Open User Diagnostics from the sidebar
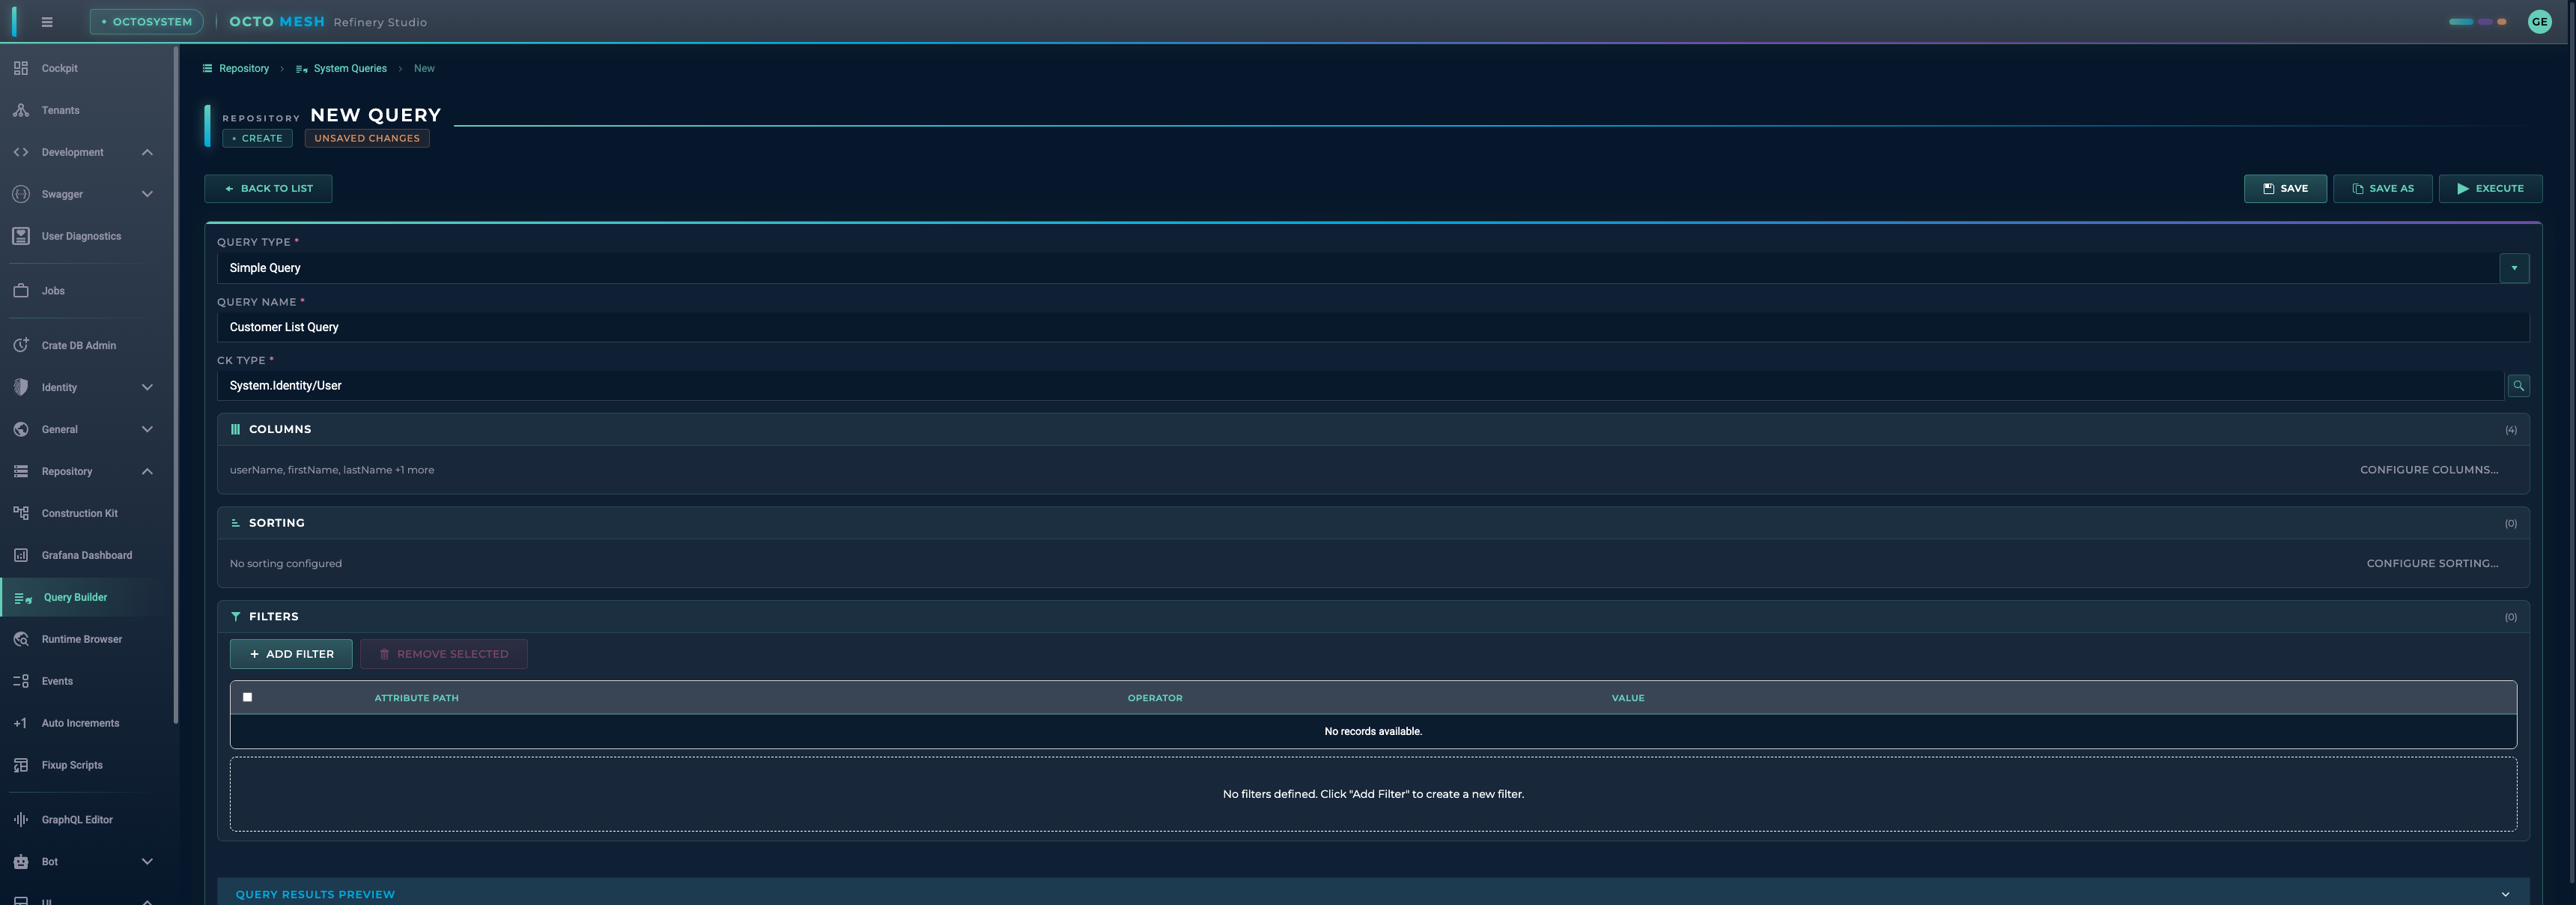 click(82, 235)
